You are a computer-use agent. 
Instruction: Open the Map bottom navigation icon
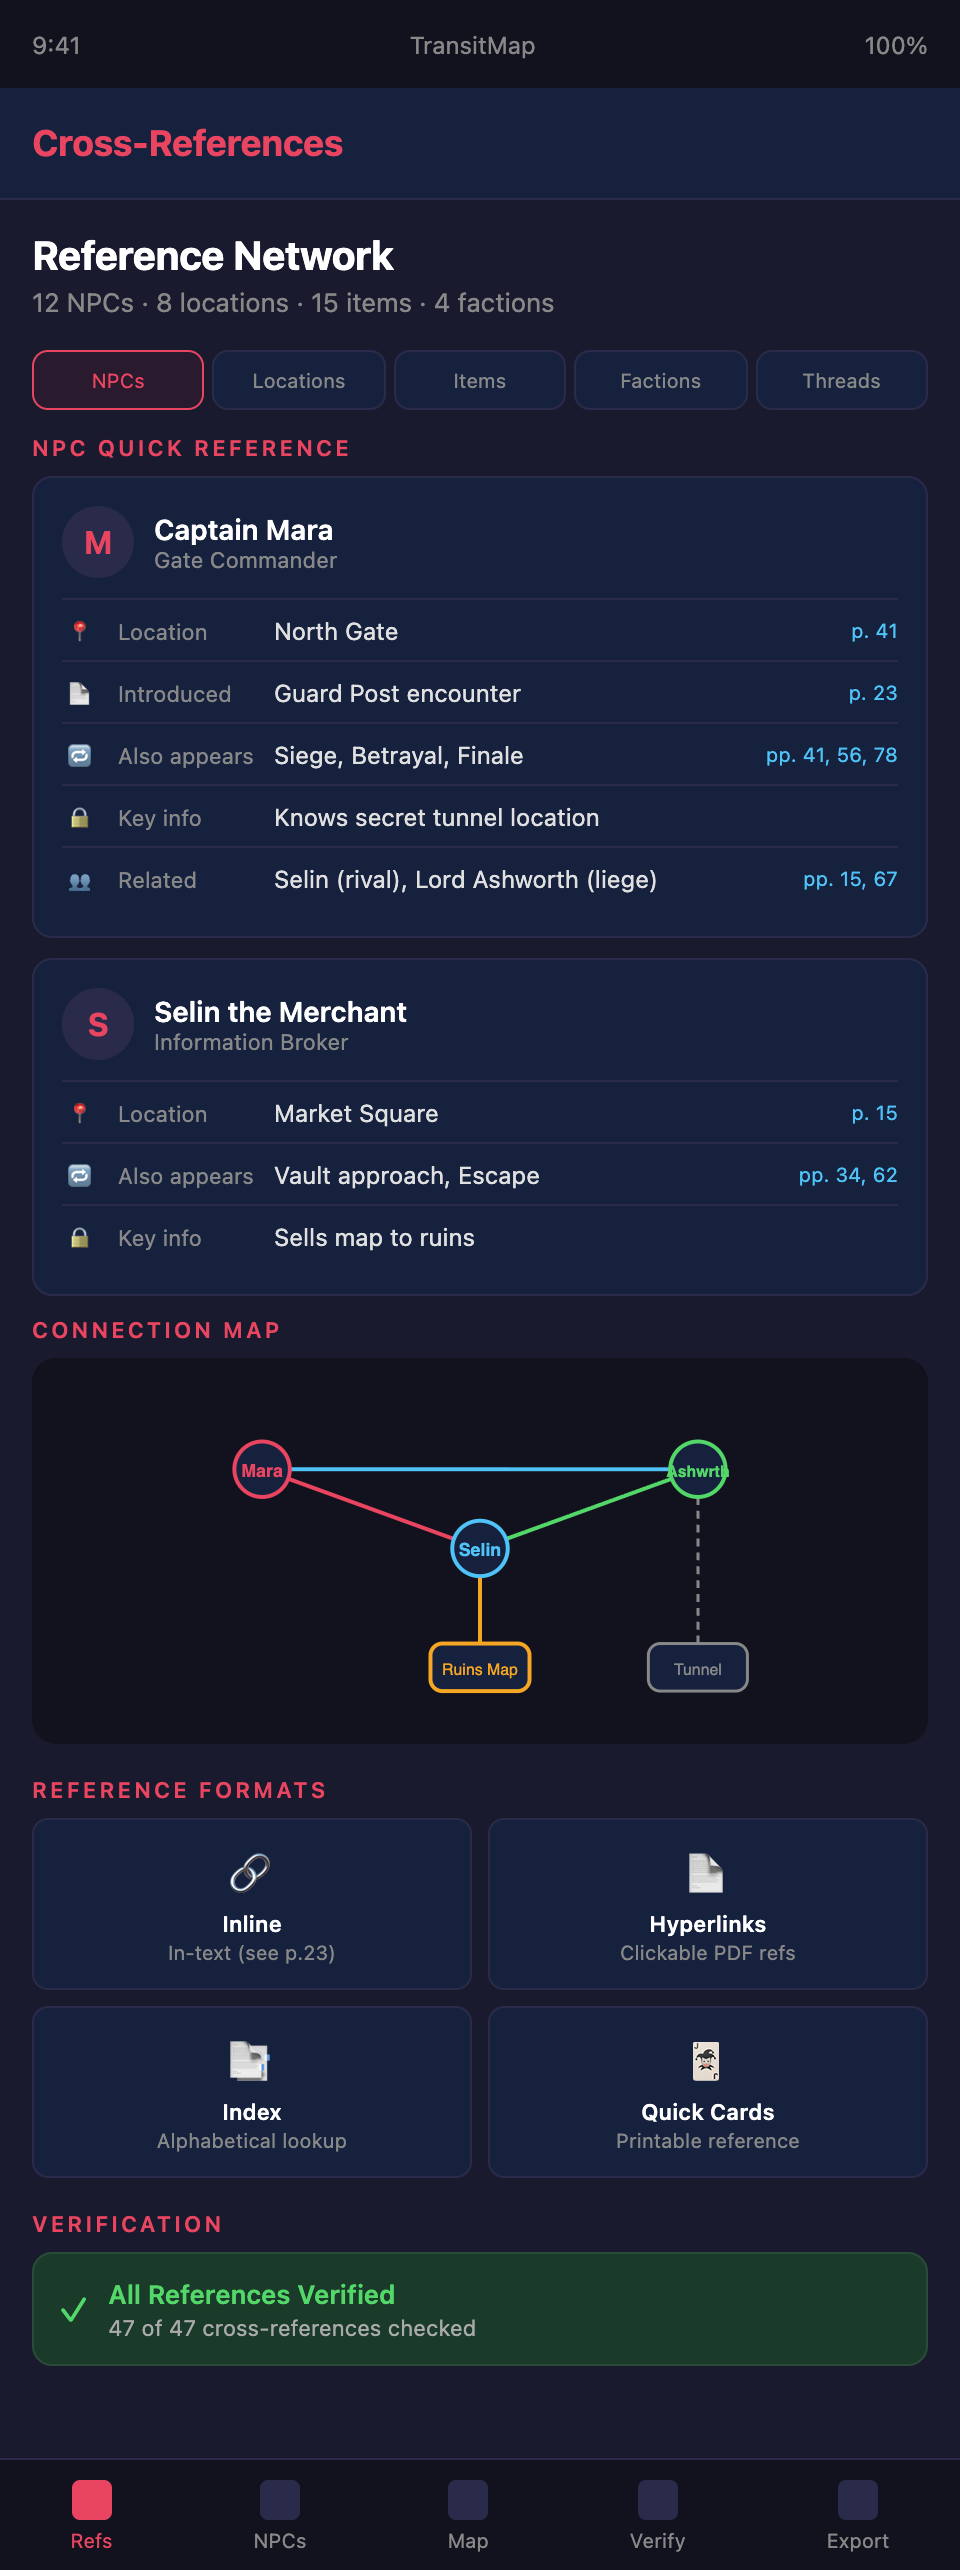[x=468, y=2500]
